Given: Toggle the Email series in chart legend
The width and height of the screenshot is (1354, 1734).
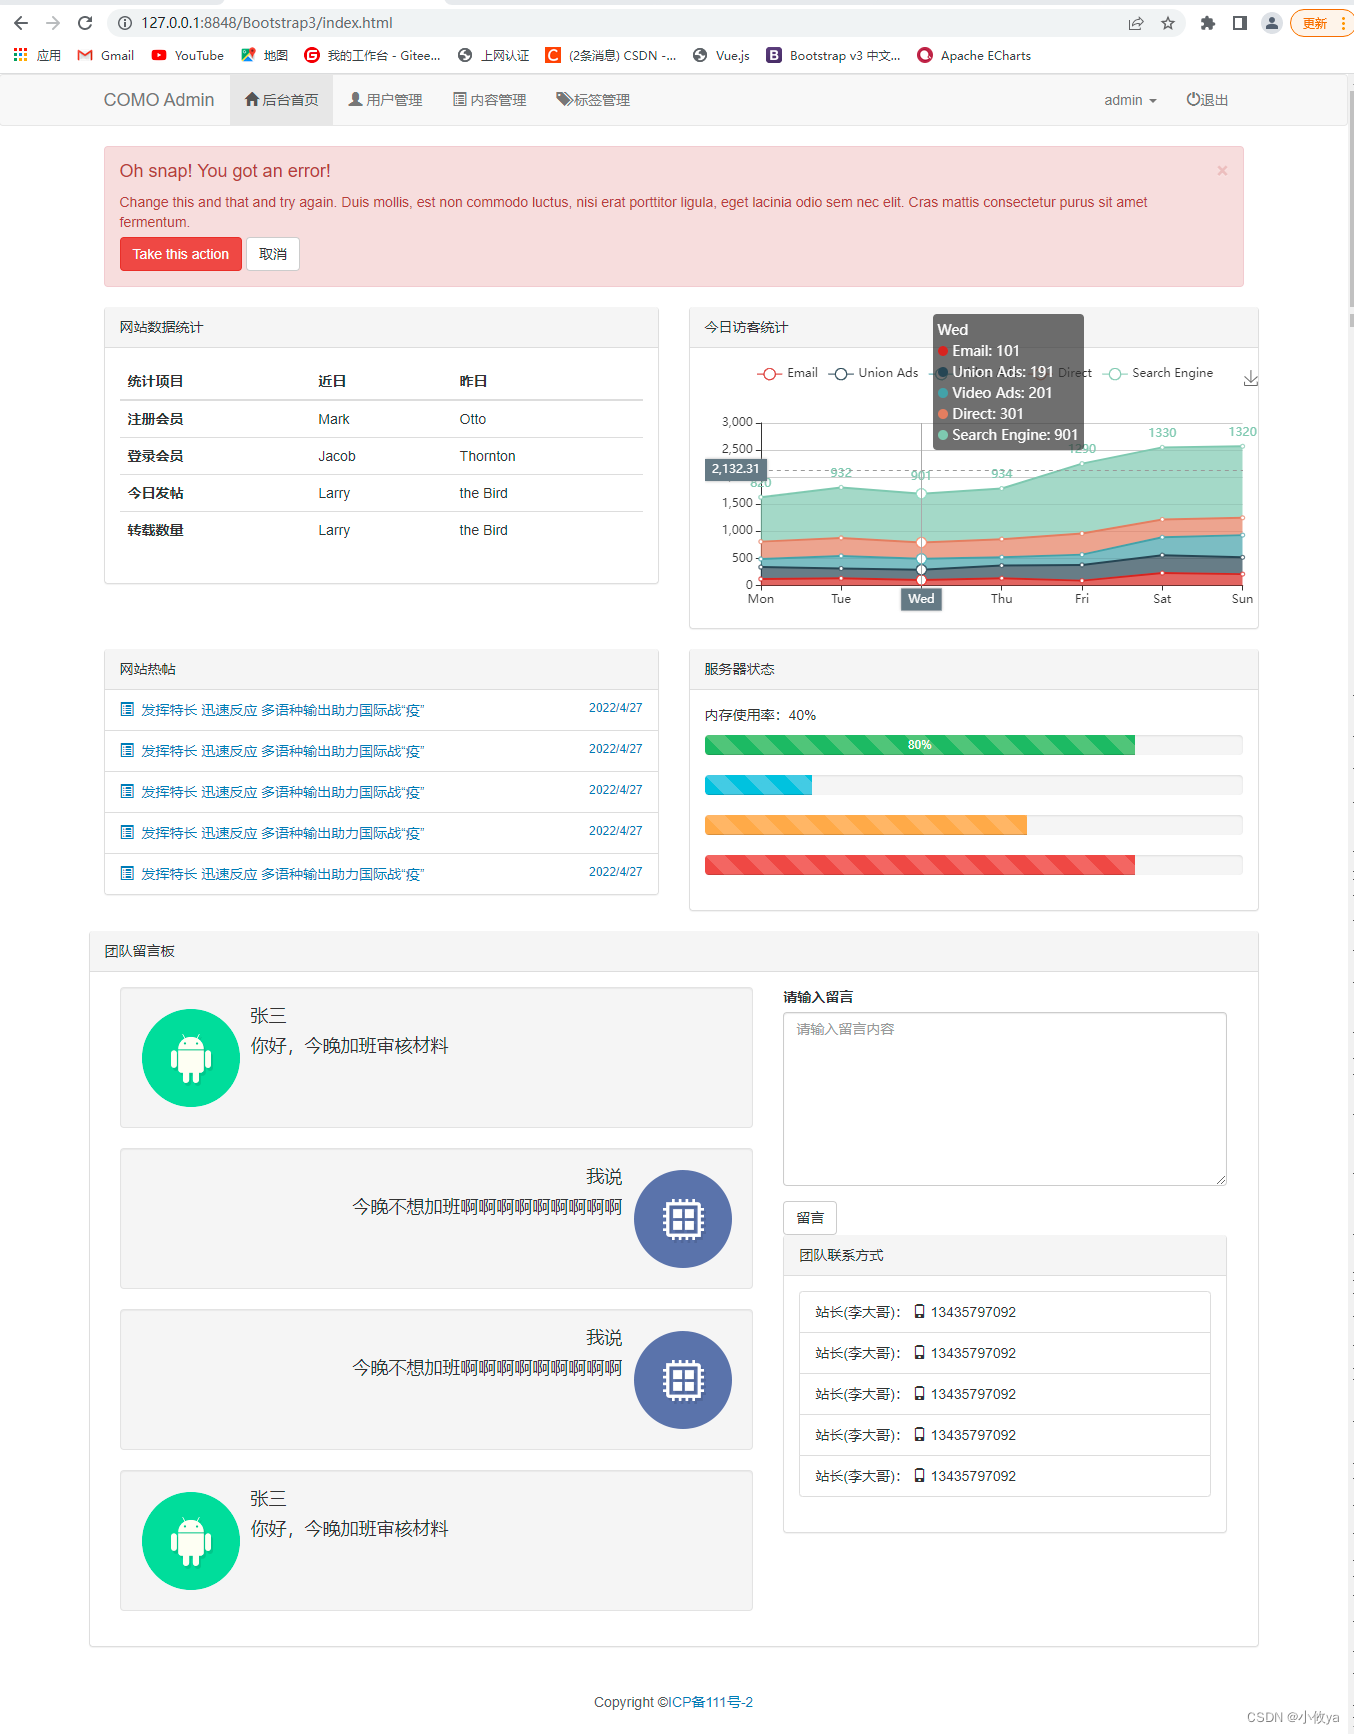Looking at the screenshot, I should pyautogui.click(x=788, y=373).
